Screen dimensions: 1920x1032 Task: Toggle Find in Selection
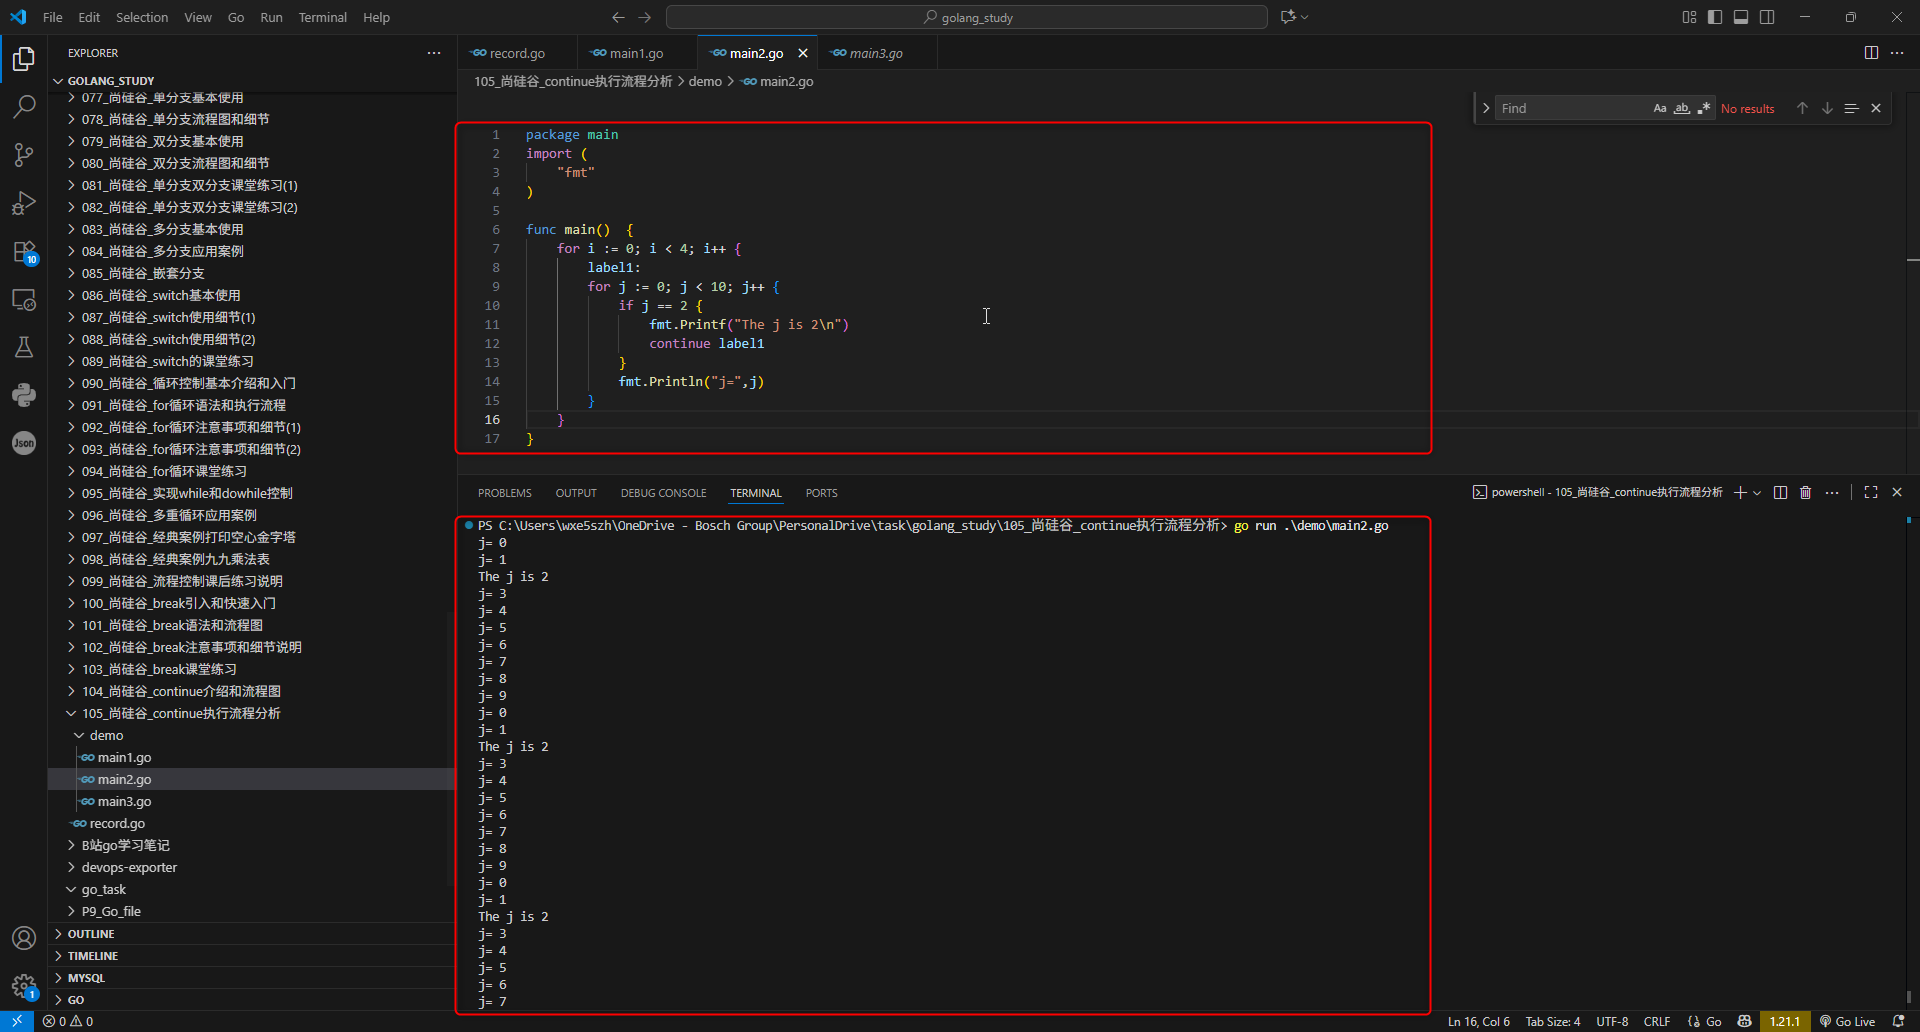[x=1851, y=108]
